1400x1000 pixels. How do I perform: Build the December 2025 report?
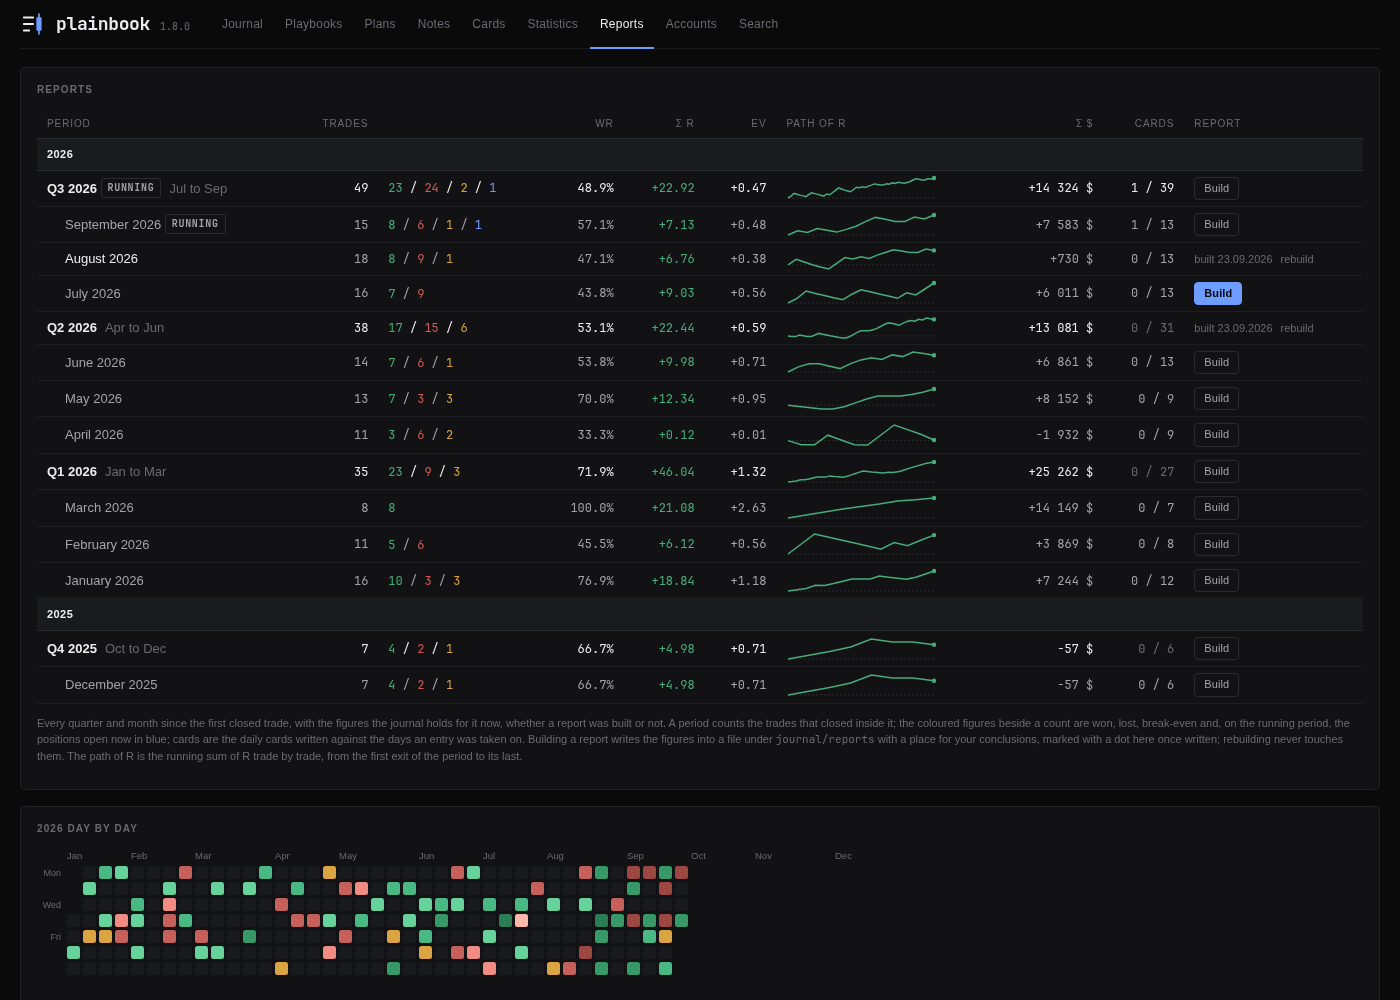pos(1216,684)
